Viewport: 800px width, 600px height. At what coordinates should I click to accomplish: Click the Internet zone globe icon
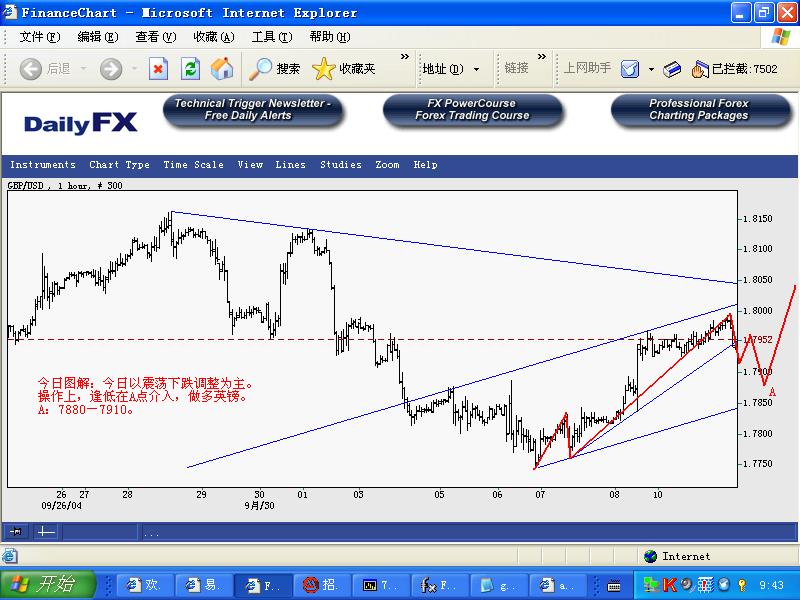[x=651, y=556]
